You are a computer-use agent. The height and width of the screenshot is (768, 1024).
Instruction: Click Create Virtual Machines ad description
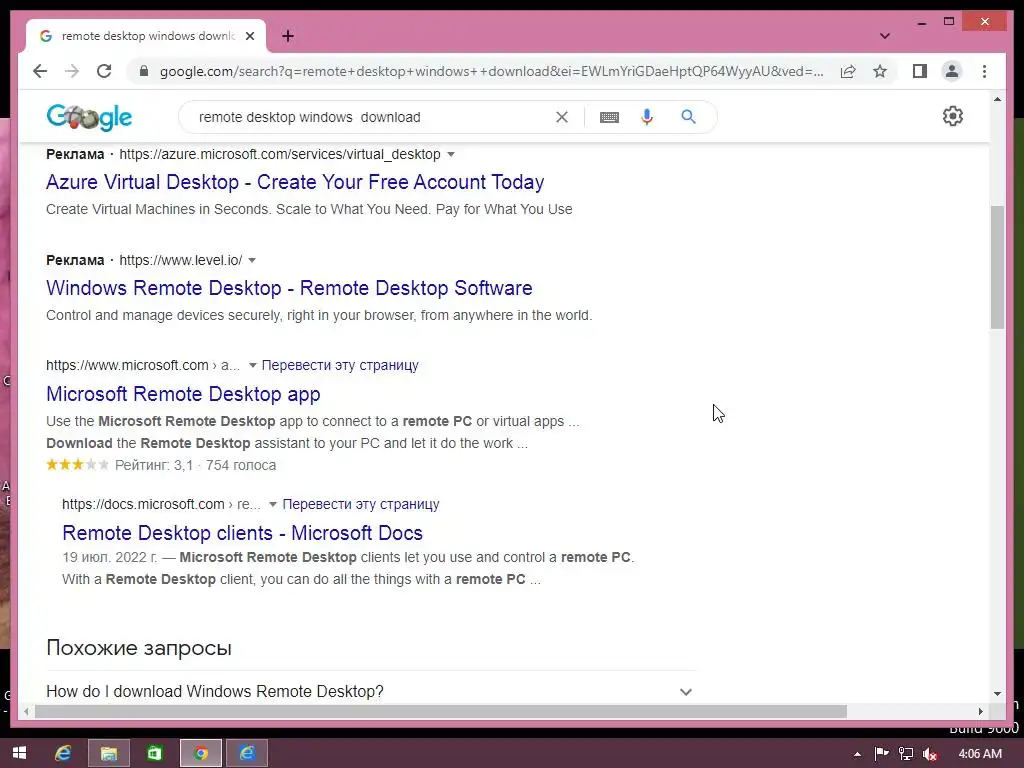309,210
